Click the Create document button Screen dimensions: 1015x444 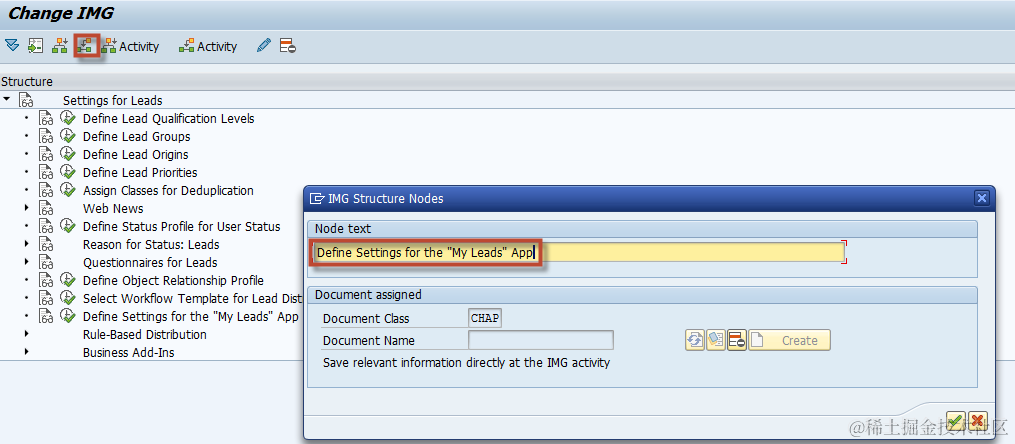tap(789, 340)
